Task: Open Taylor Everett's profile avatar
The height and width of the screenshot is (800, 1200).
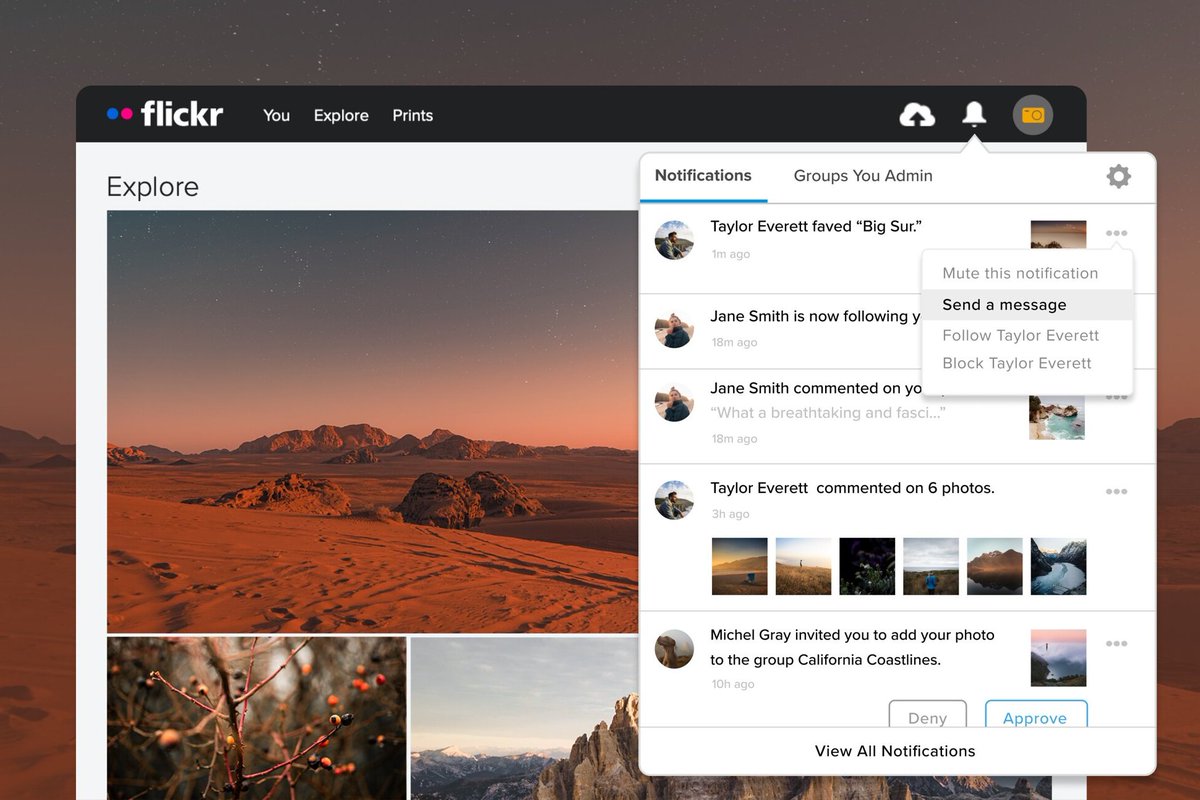Action: click(674, 239)
